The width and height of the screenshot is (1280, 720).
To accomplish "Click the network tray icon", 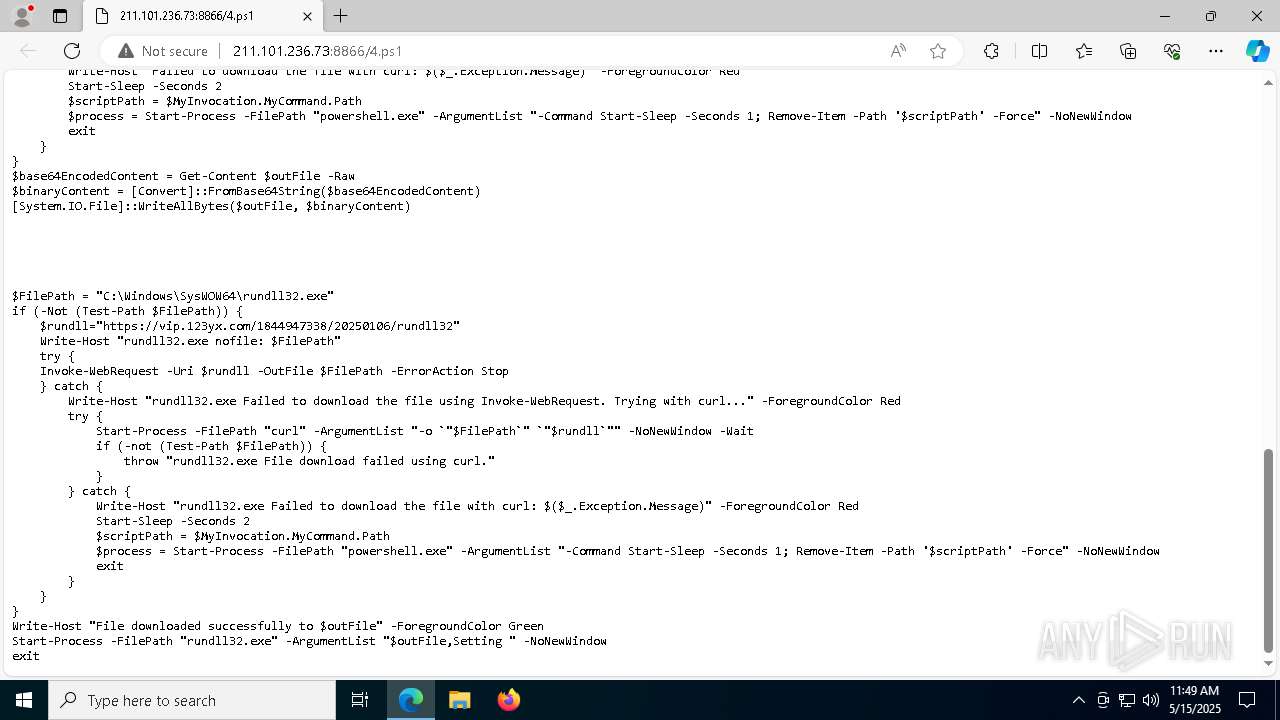I will point(1127,700).
